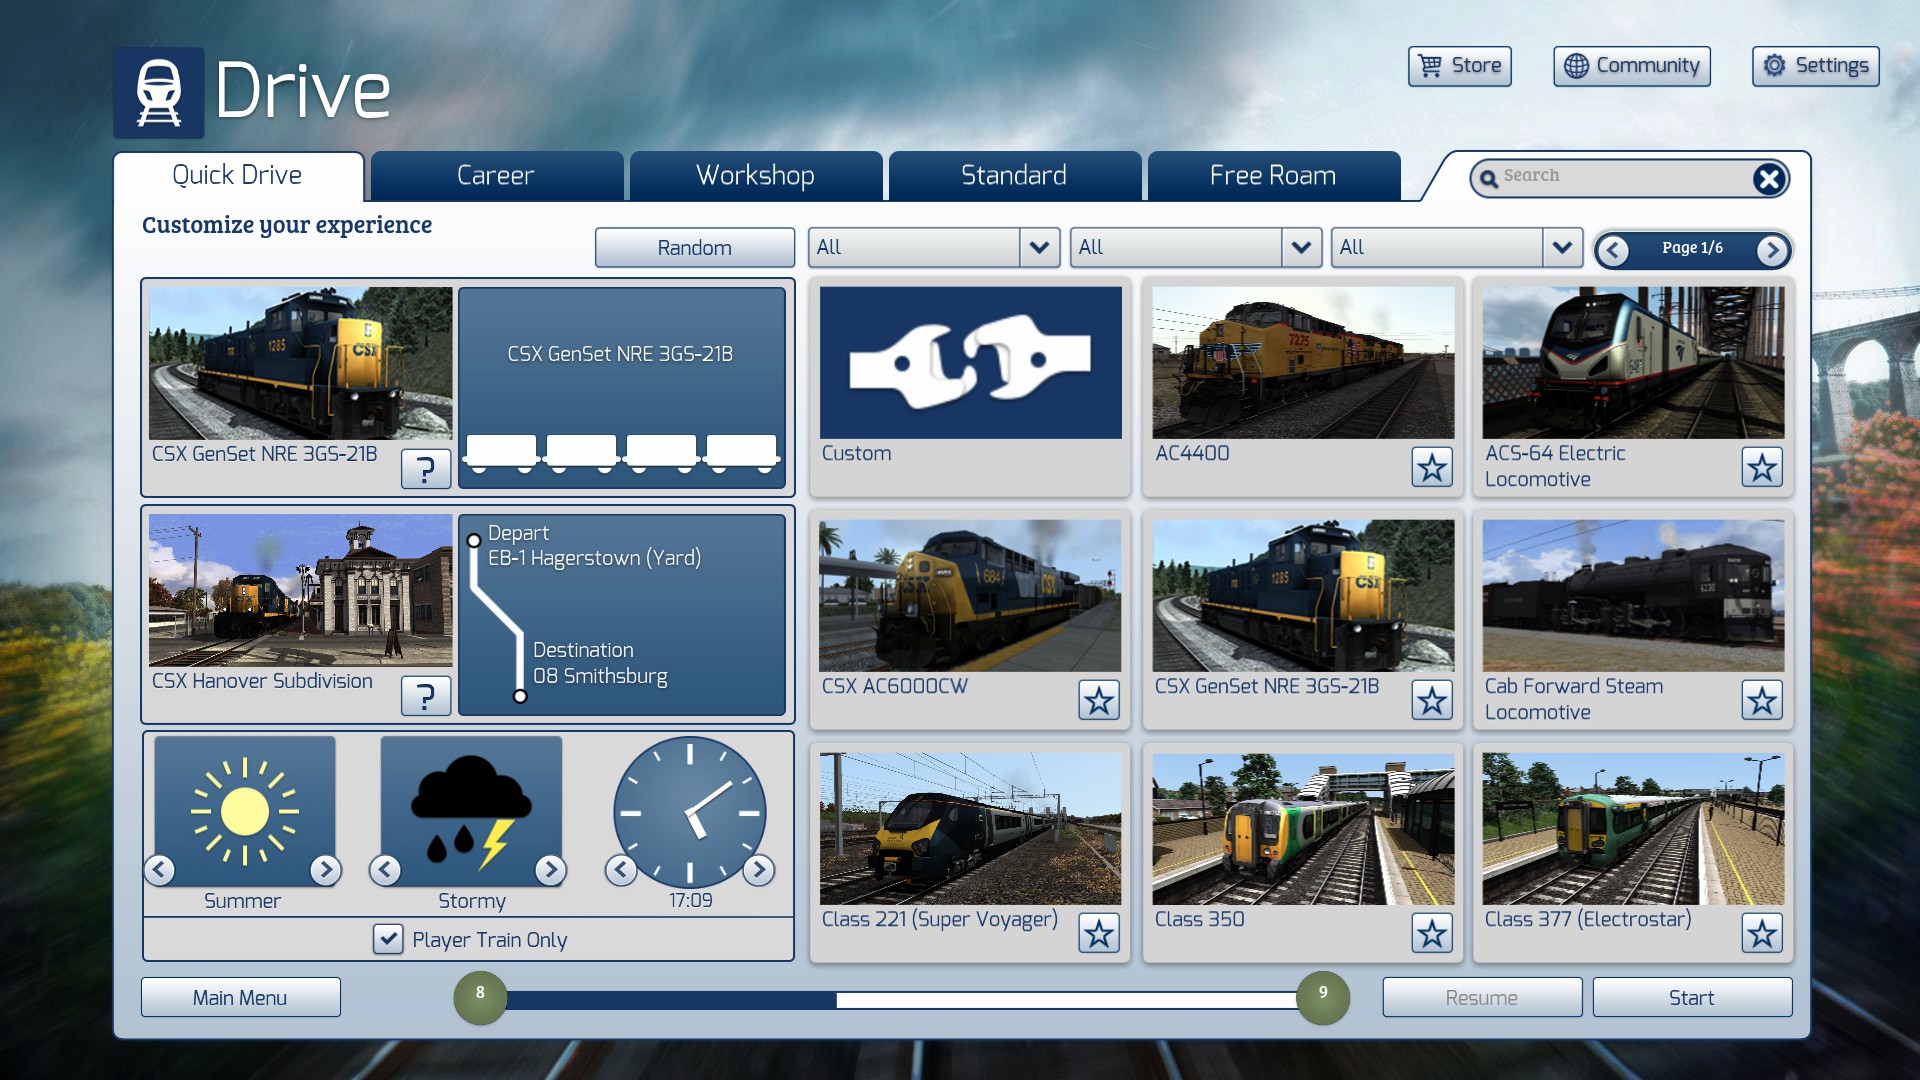
Task: Click the Page 1/6 indicator text
Action: (1692, 248)
